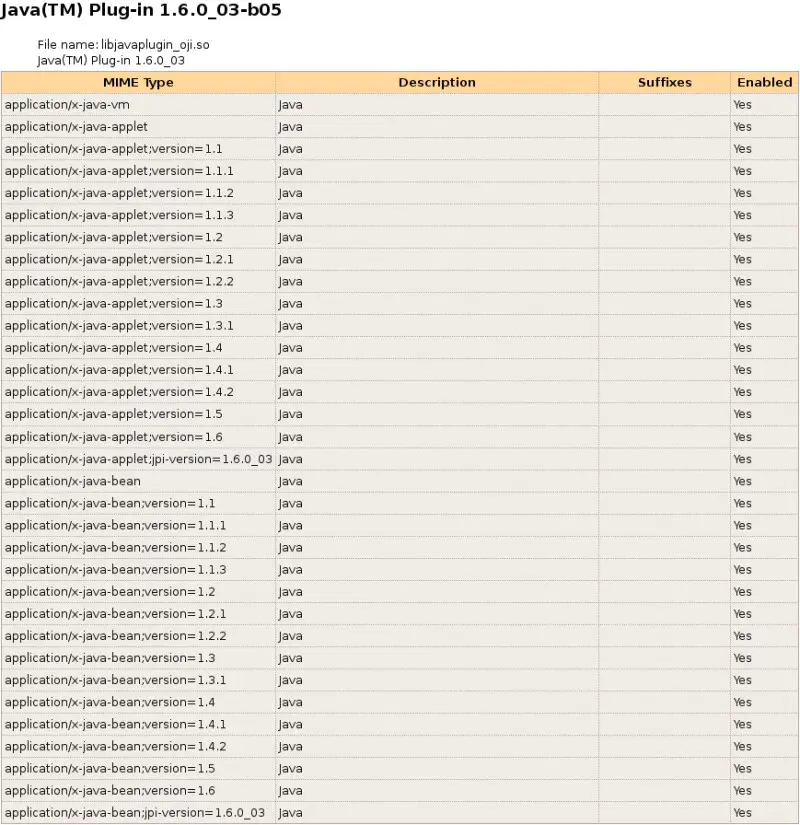Select application/x-java-bean;version=1.1.3 cell
Image resolution: width=800 pixels, height=825 pixels.
click(x=138, y=569)
